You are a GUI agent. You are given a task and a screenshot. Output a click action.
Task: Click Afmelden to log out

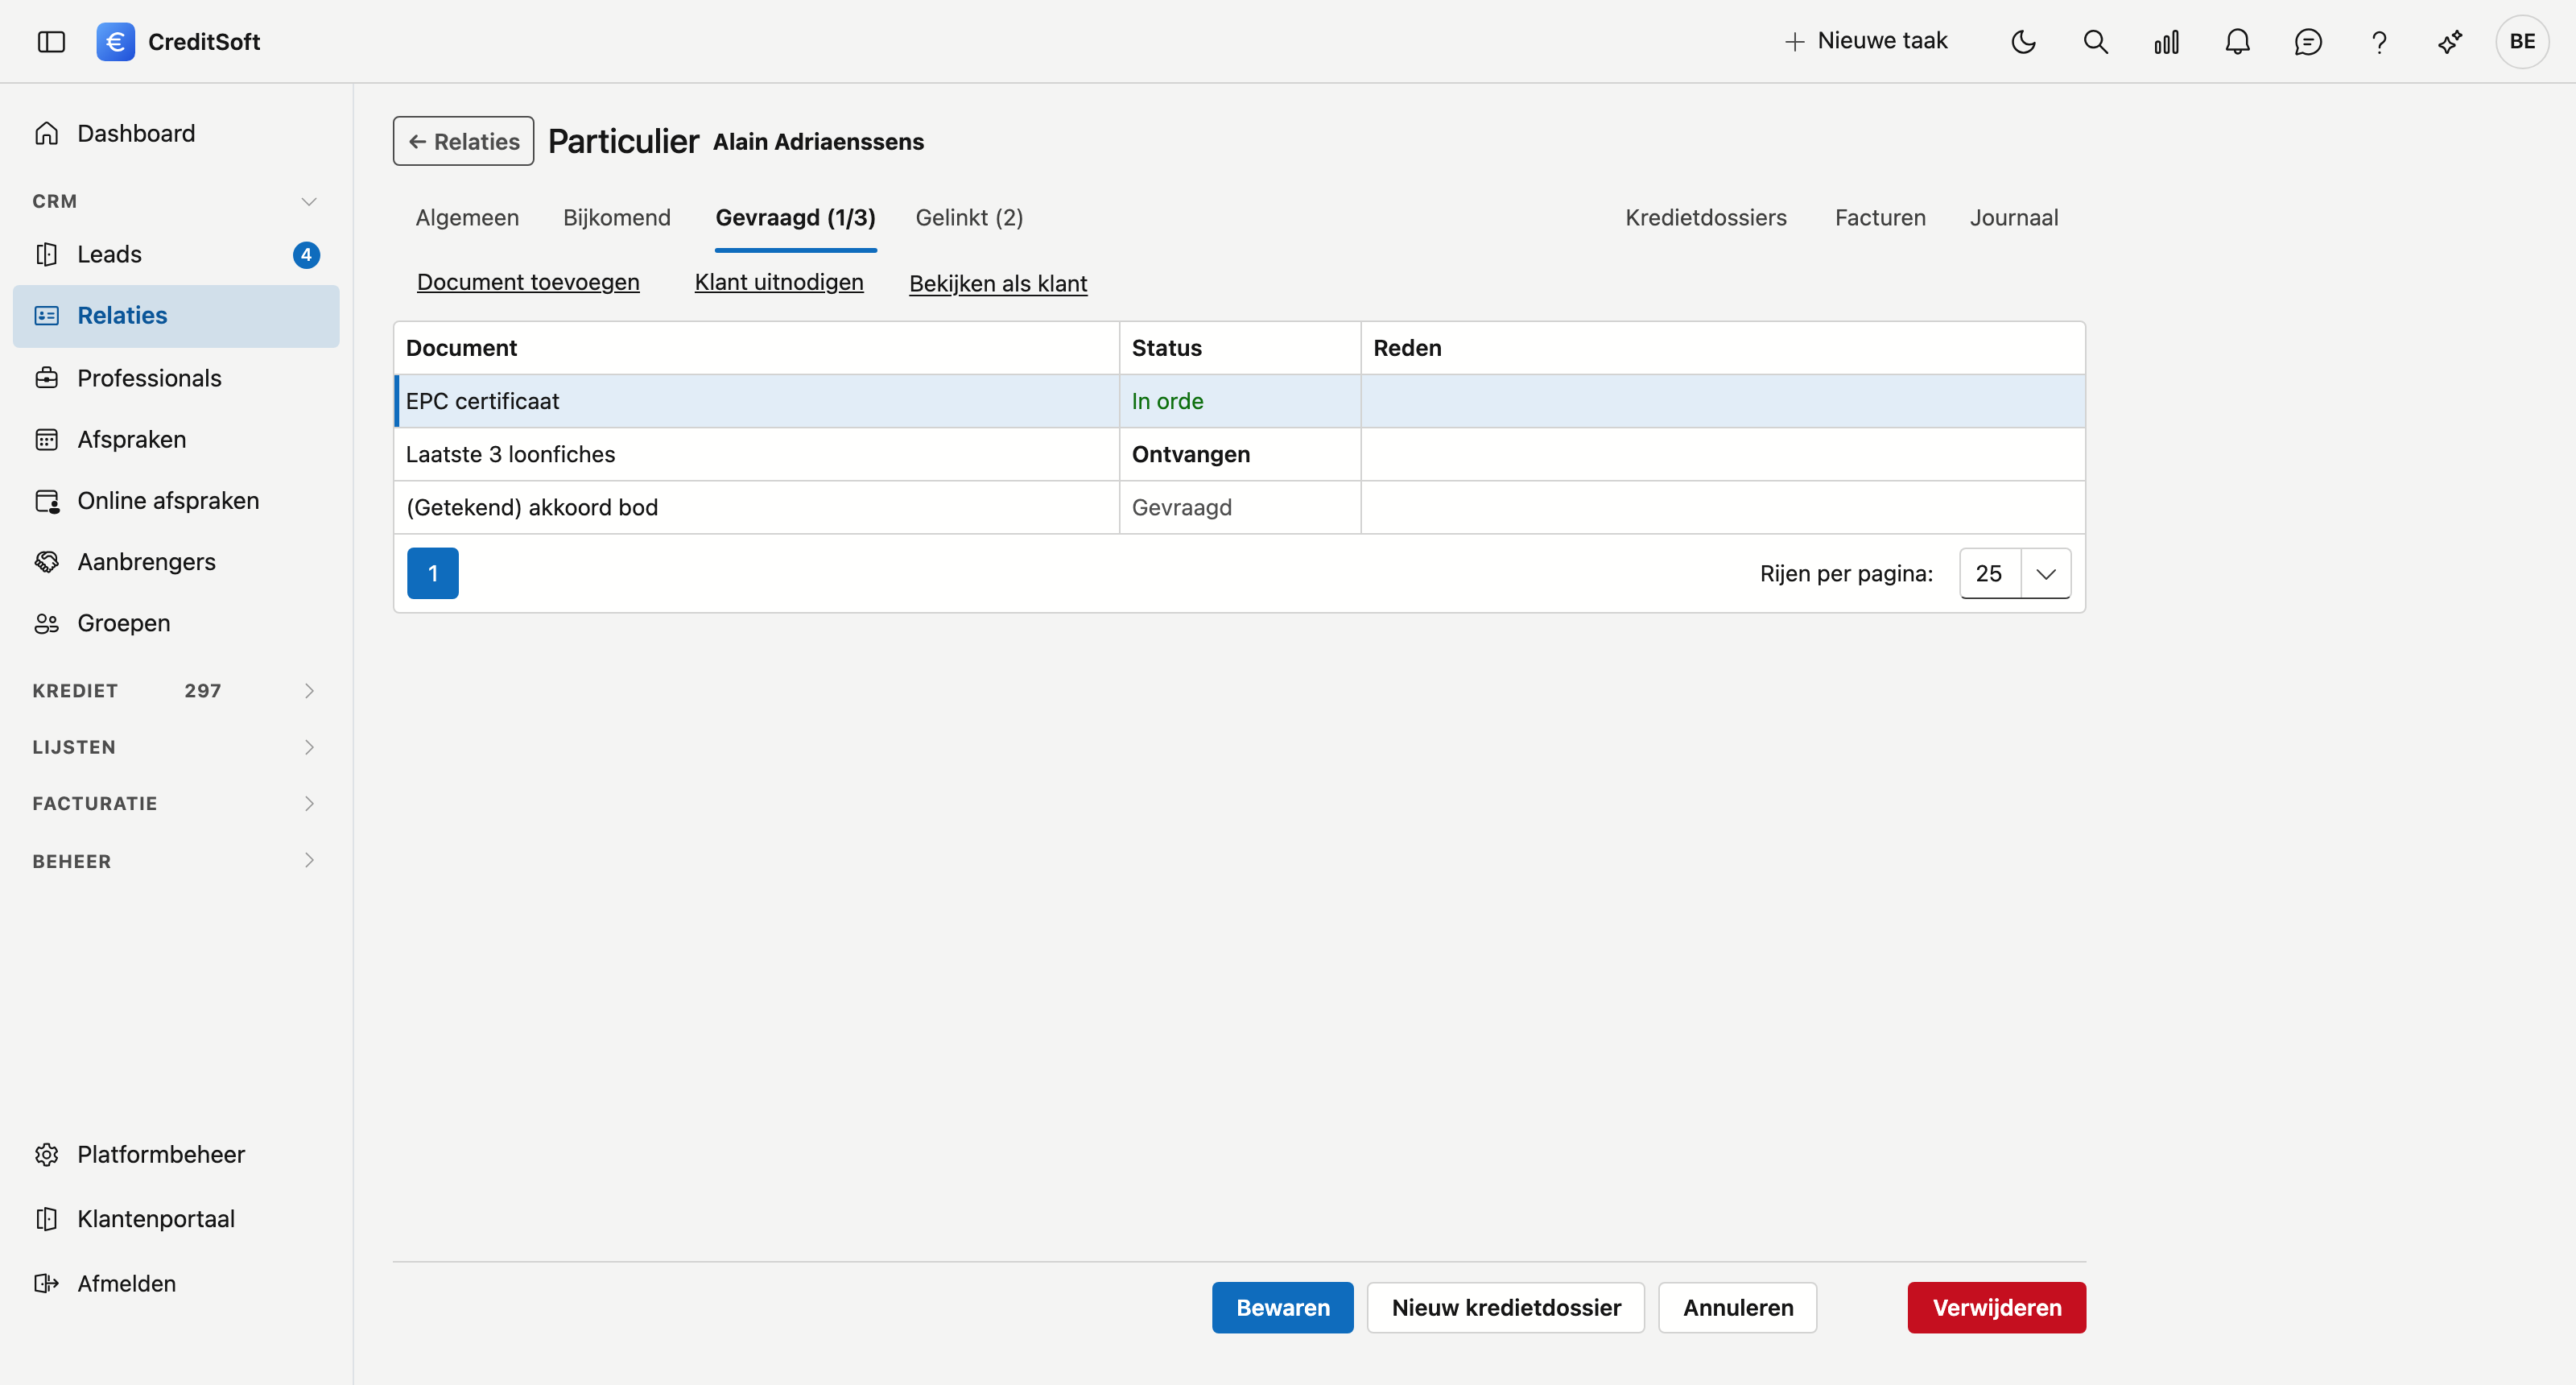[176, 1283]
